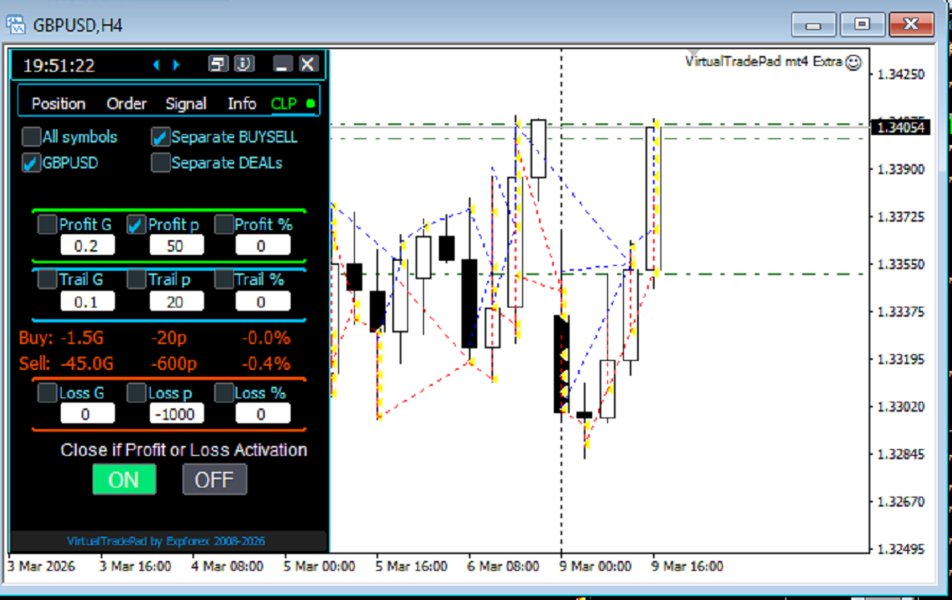Enable the Profit G checkbox
The width and height of the screenshot is (952, 600).
tap(47, 224)
